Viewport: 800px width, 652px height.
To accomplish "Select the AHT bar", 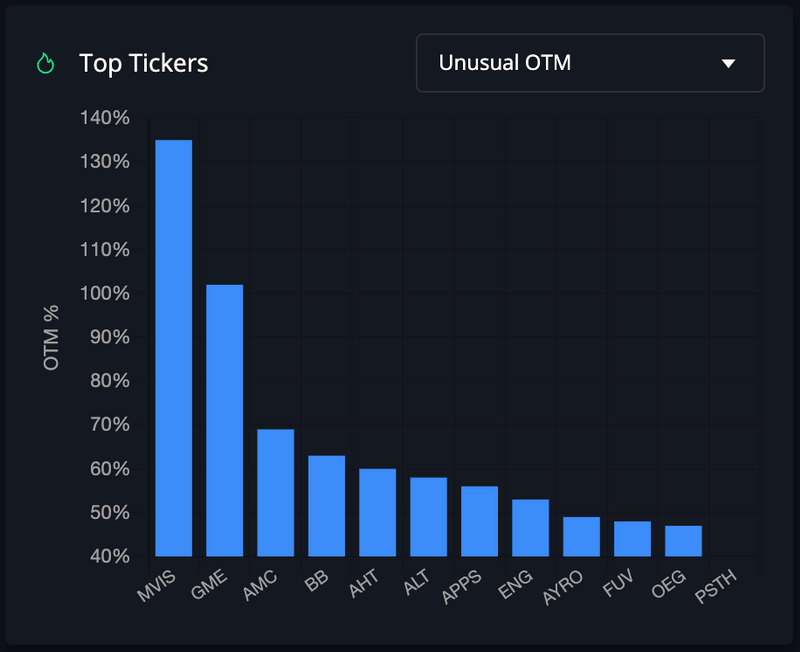I will coord(377,512).
